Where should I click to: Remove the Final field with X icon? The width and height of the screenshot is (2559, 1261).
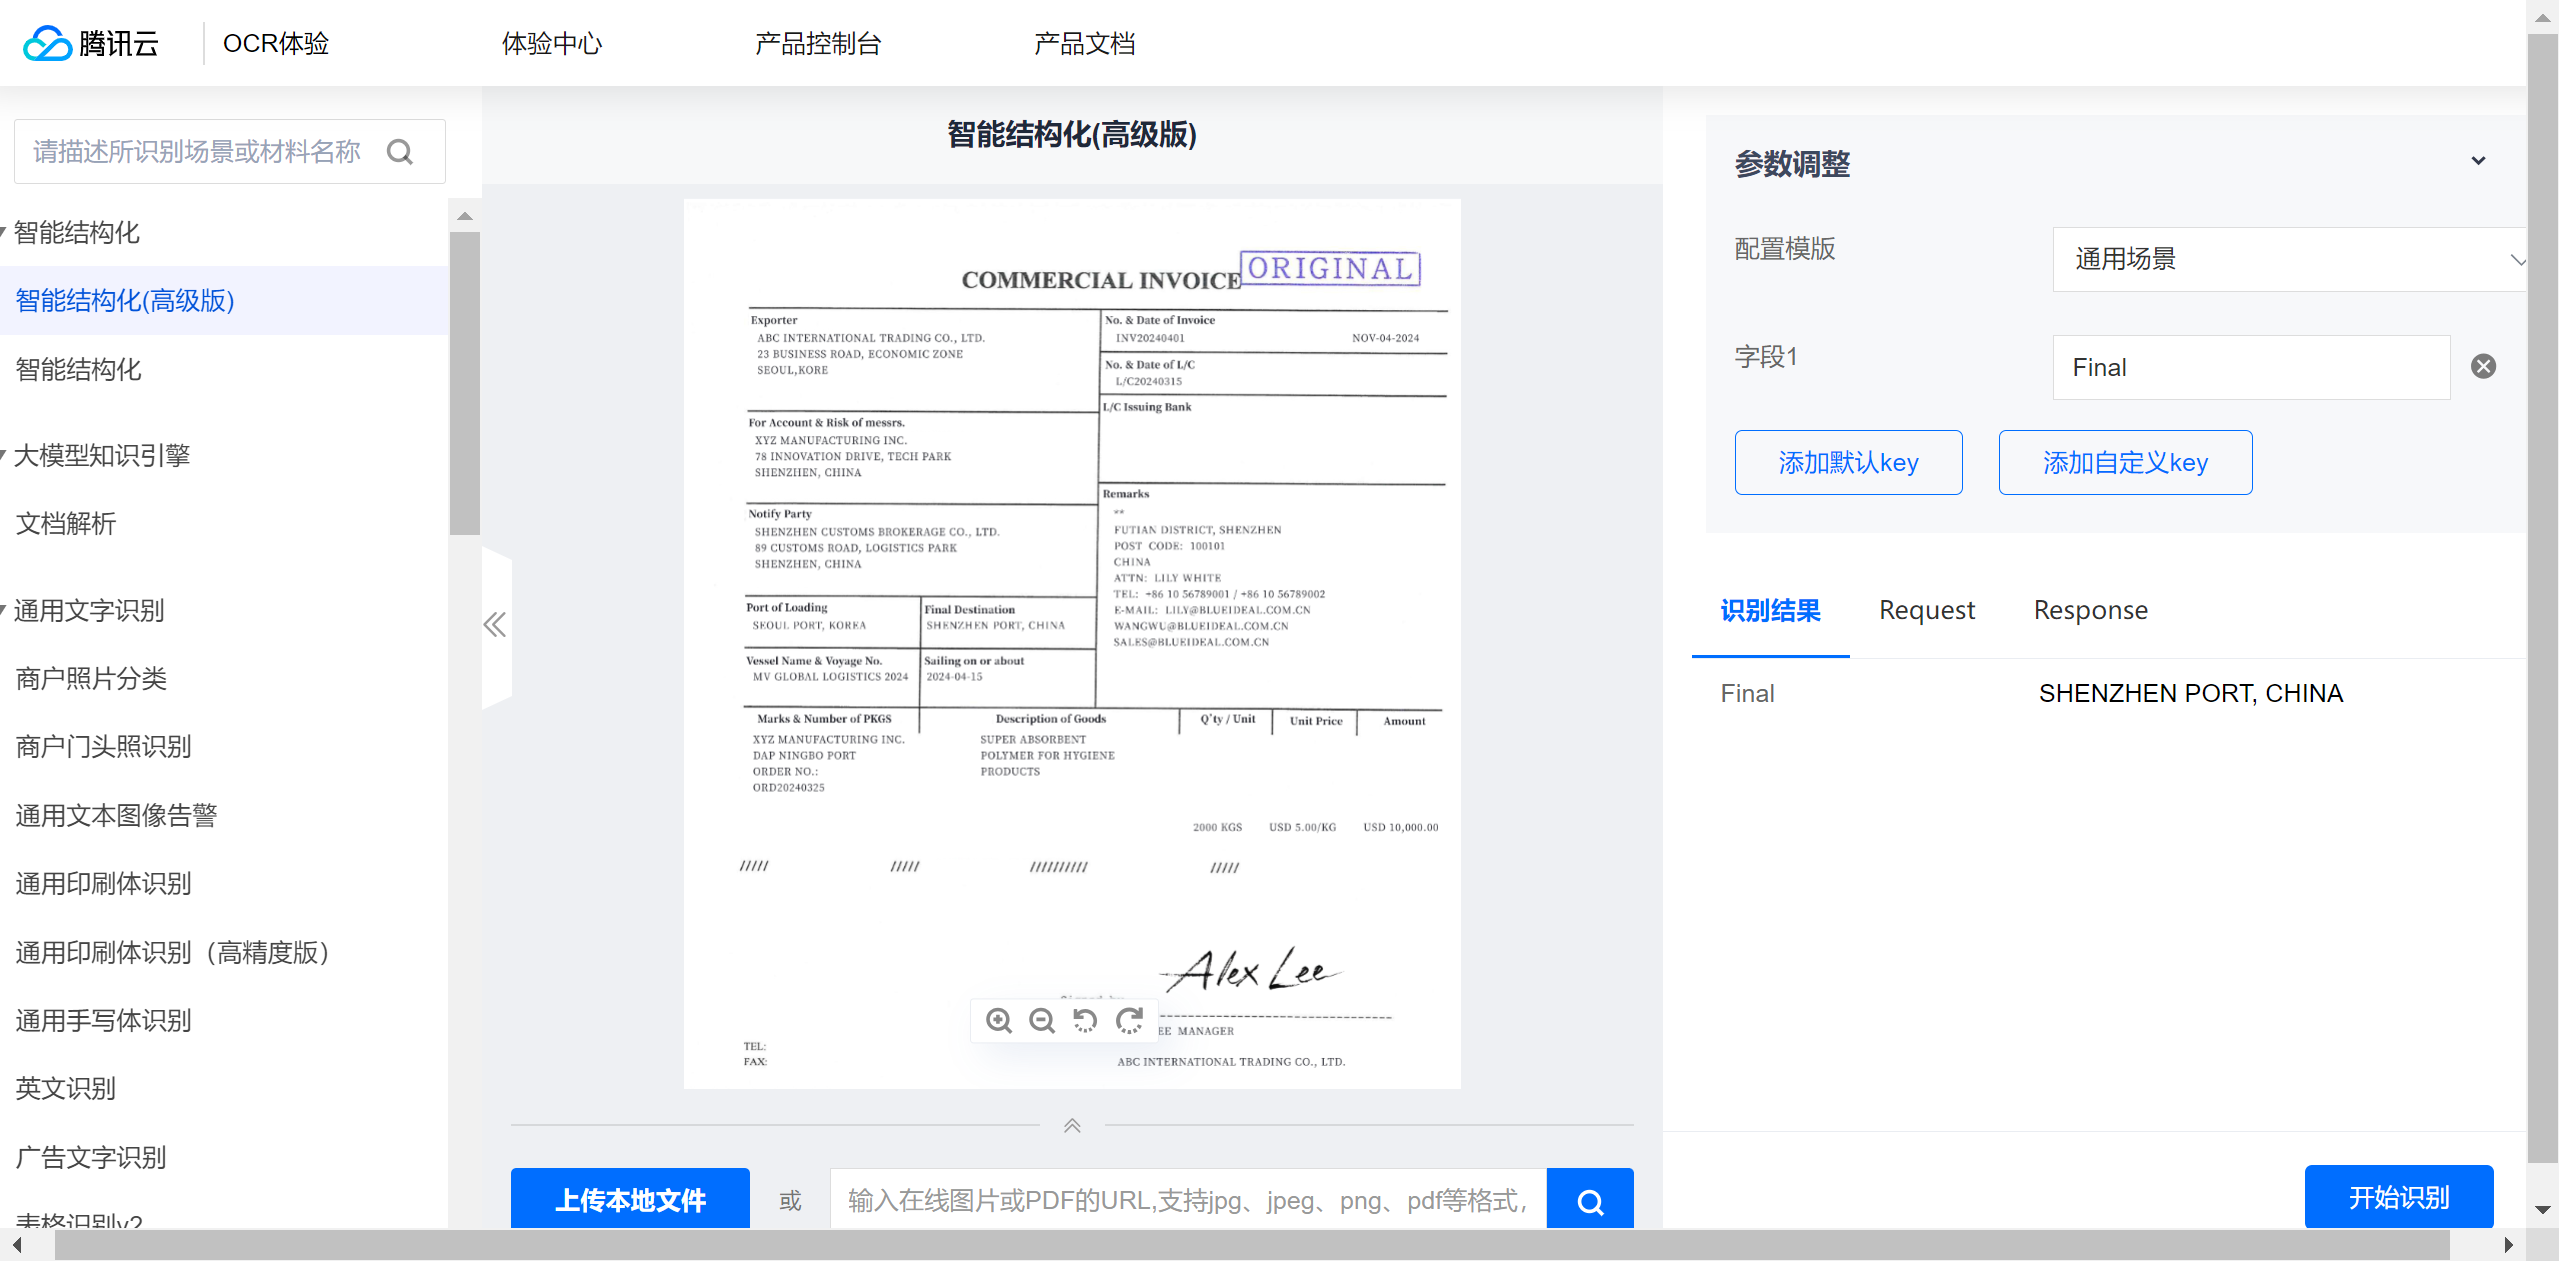(x=2483, y=367)
